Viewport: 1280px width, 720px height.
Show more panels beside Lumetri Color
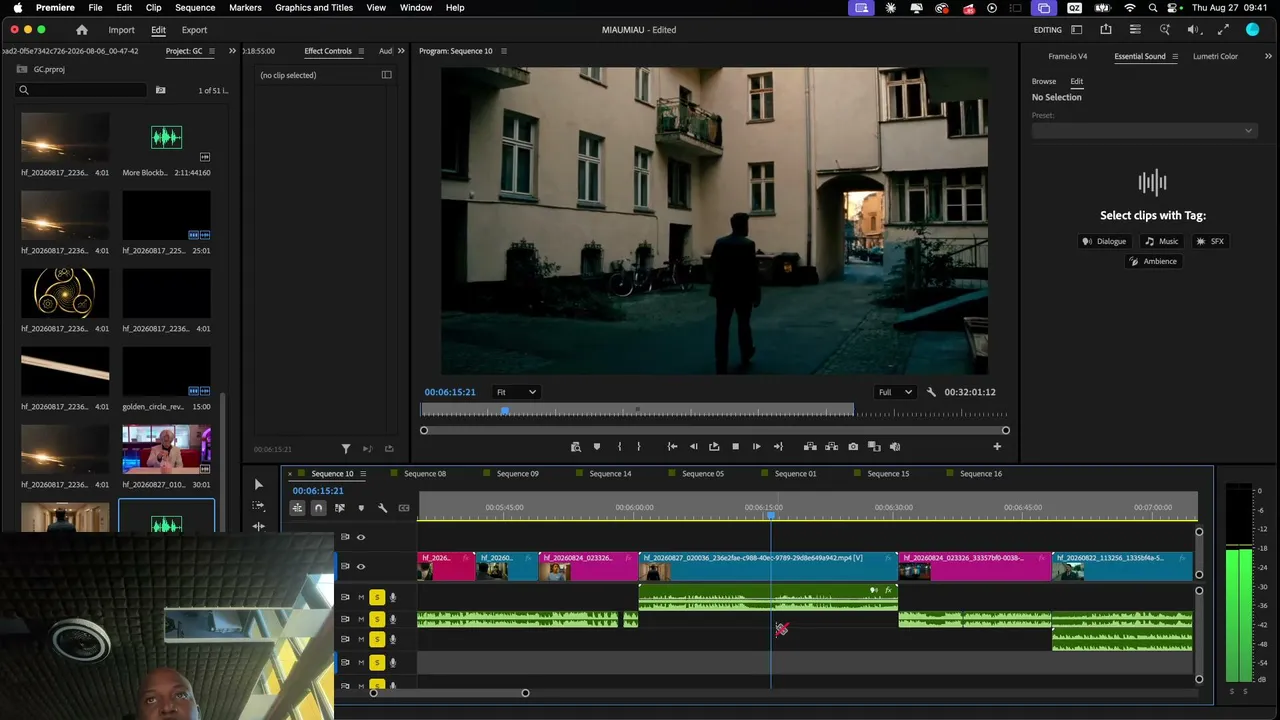click(x=1269, y=57)
